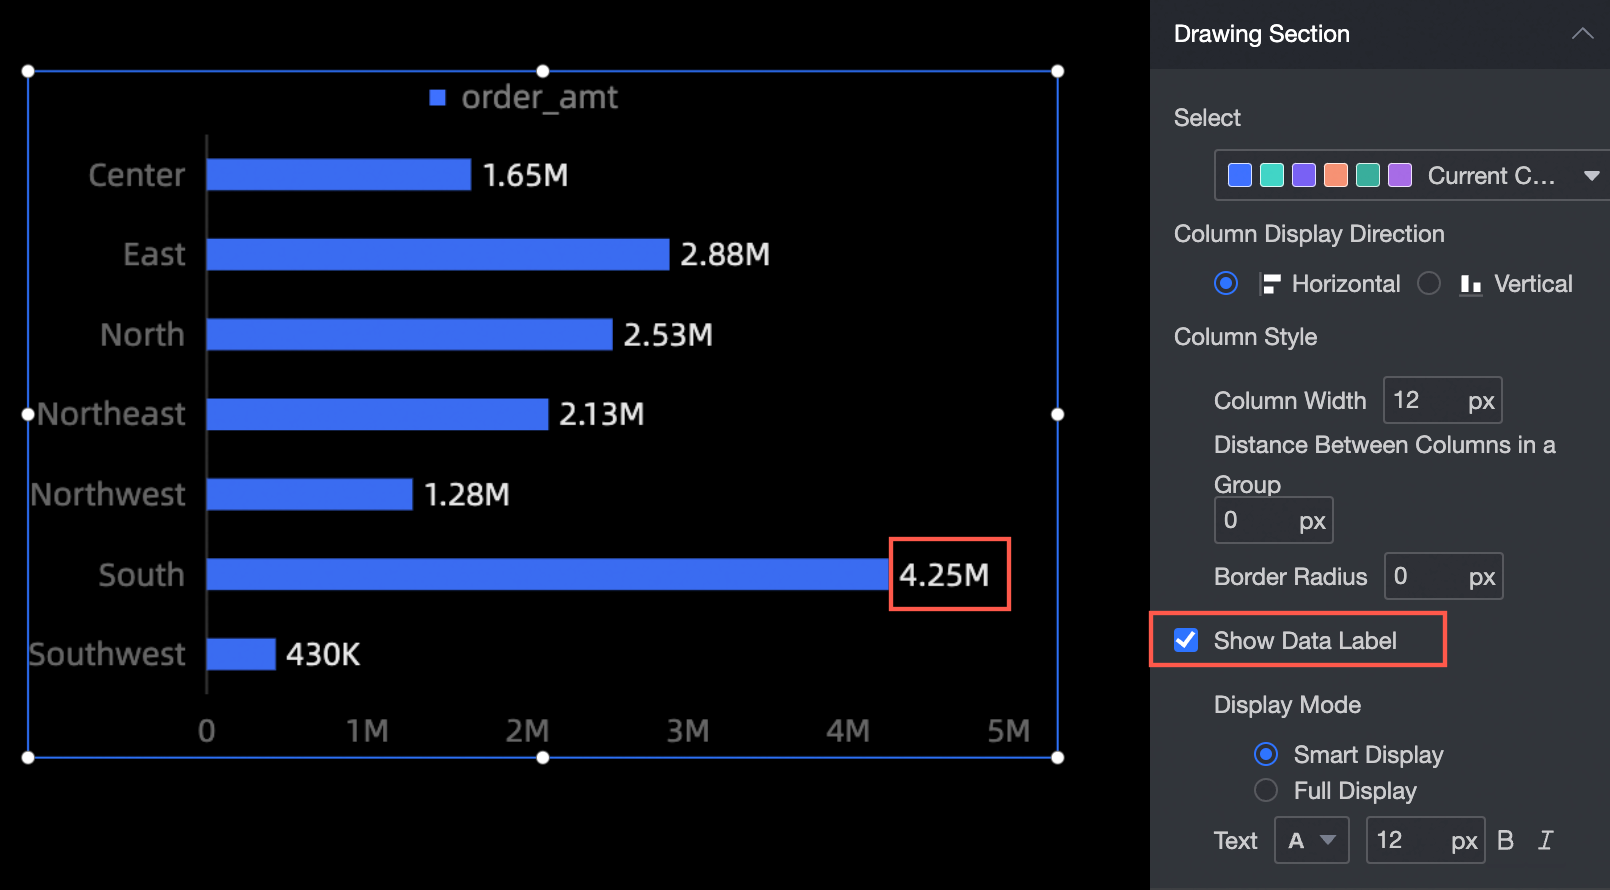Click the order_amt legend marker
This screenshot has width=1610, height=890.
pos(437,97)
